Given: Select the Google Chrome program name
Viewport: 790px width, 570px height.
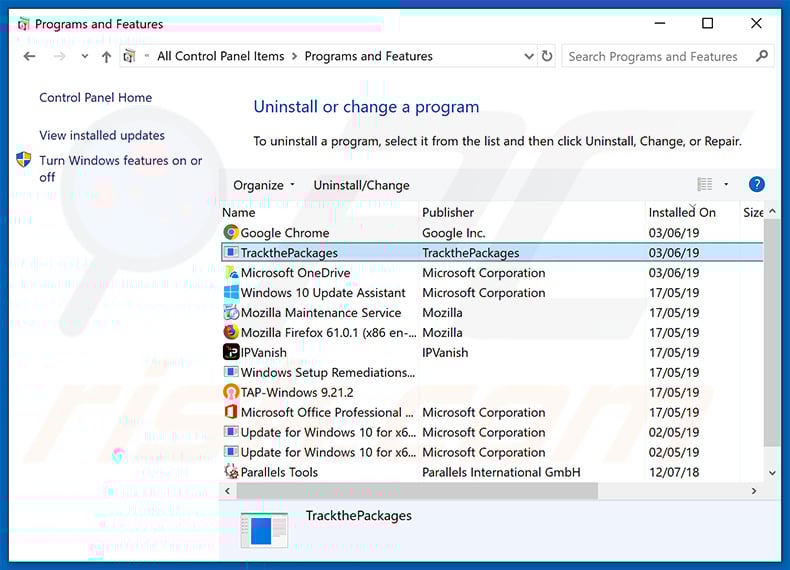Looking at the screenshot, I should pos(285,232).
